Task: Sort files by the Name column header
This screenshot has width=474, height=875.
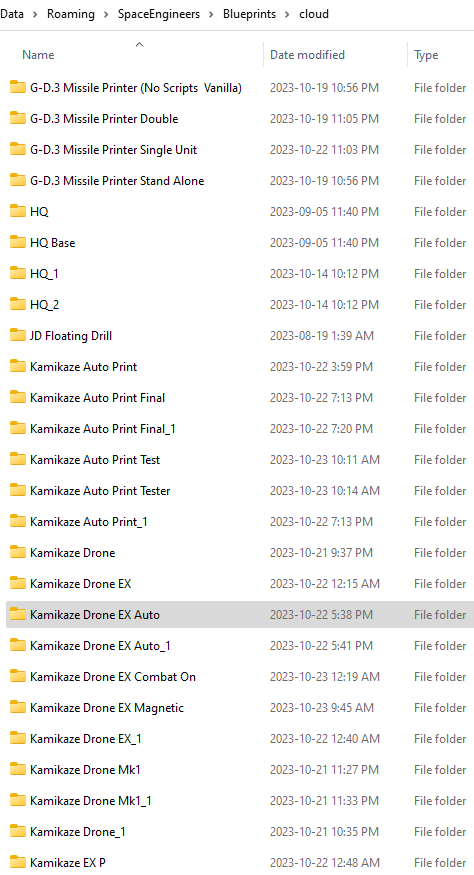Action: pyautogui.click(x=38, y=55)
